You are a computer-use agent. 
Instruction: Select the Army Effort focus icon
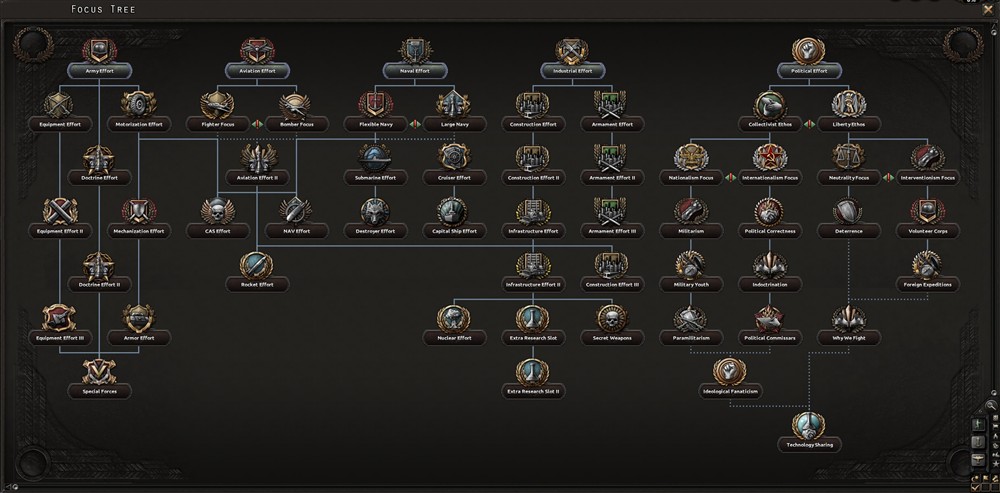[x=99, y=51]
